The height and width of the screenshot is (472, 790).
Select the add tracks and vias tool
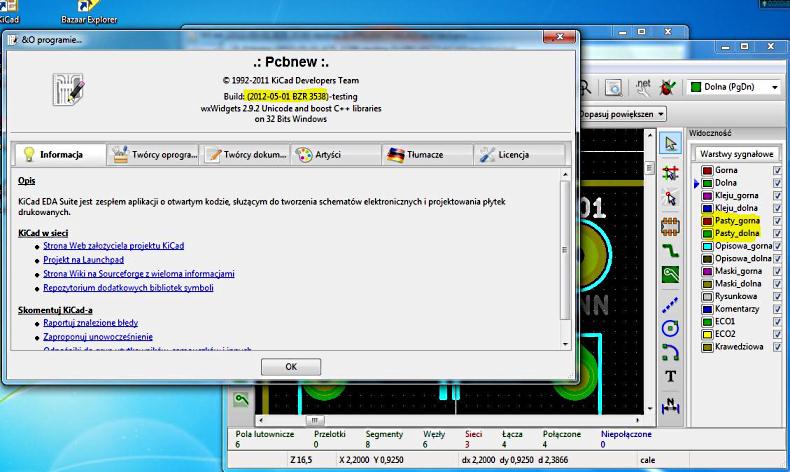click(x=670, y=250)
